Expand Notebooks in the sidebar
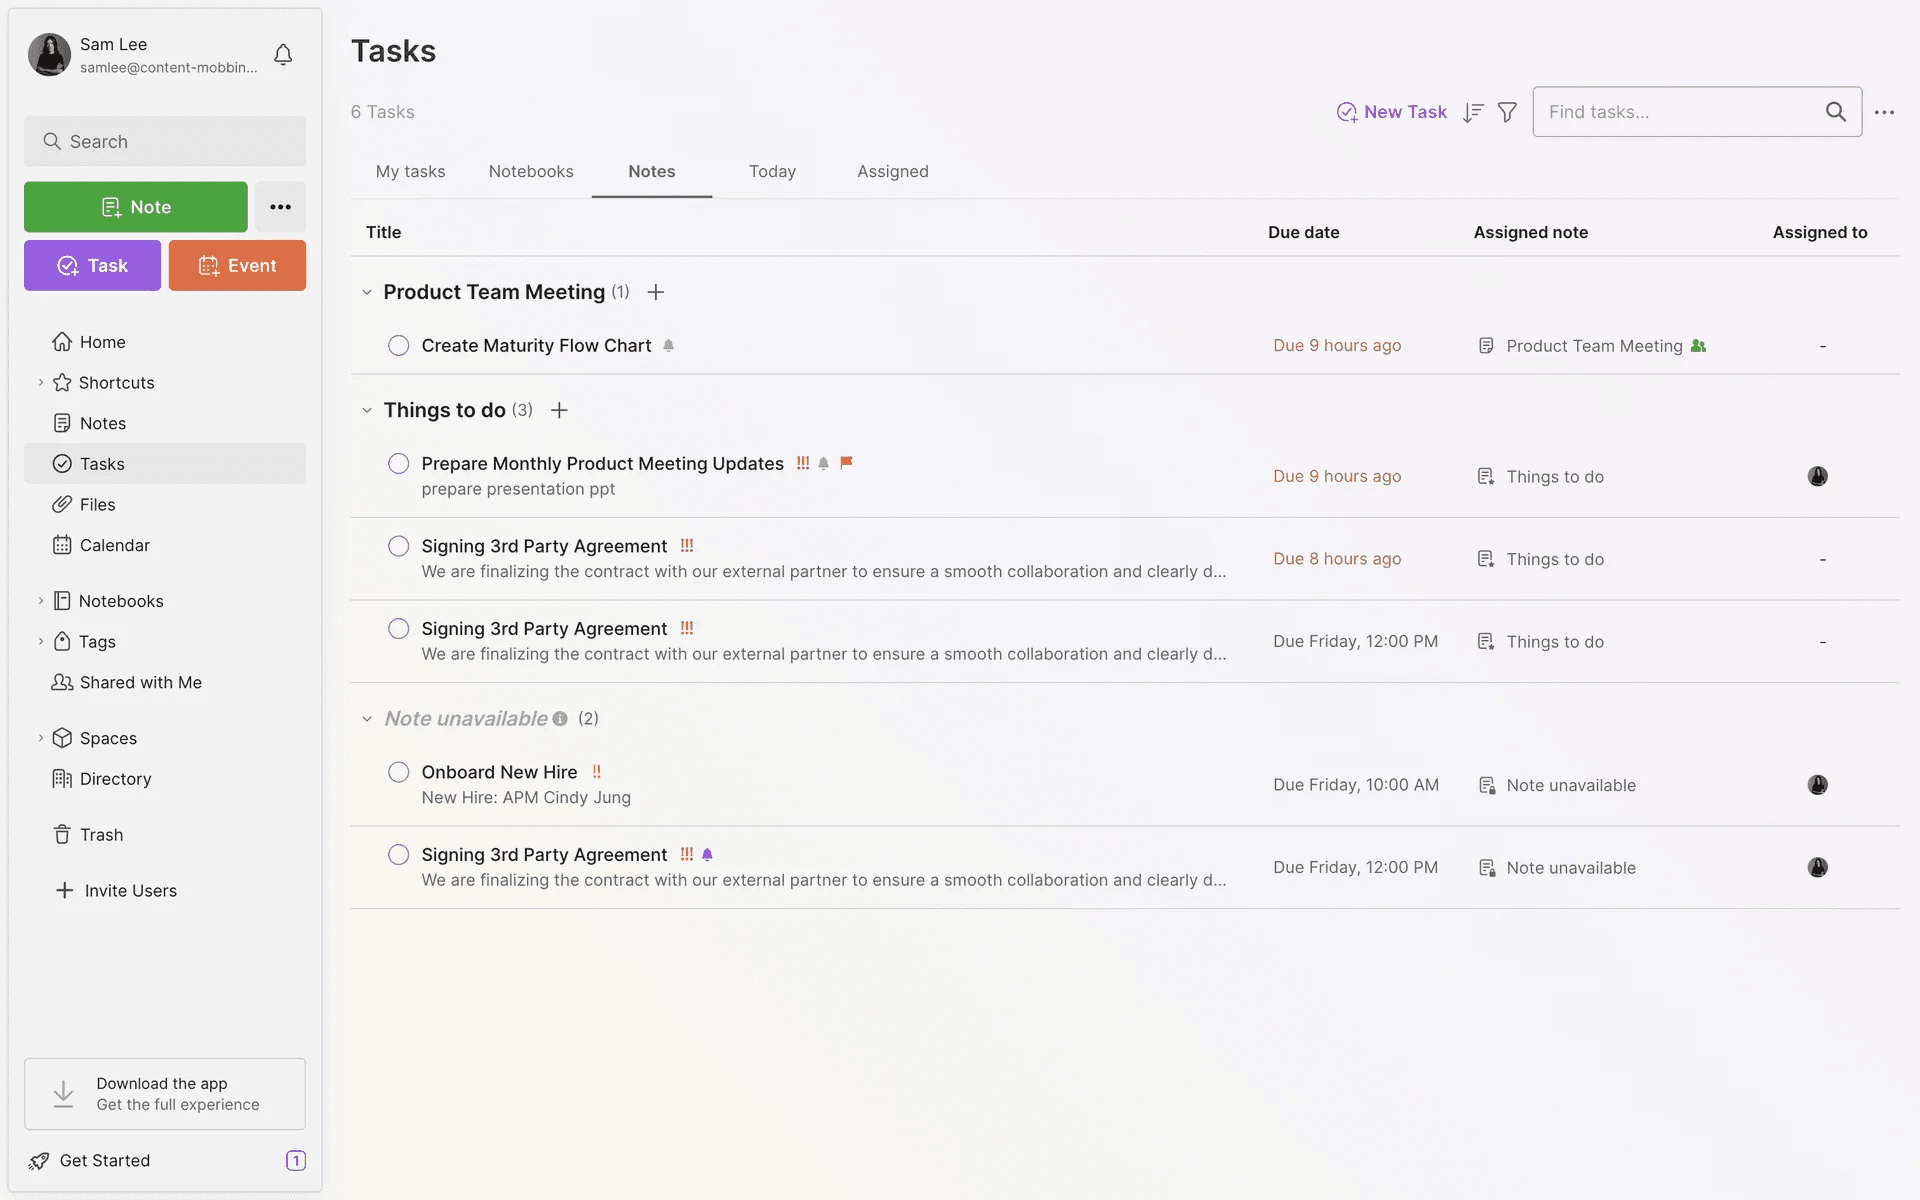The image size is (1920, 1200). tap(41, 601)
